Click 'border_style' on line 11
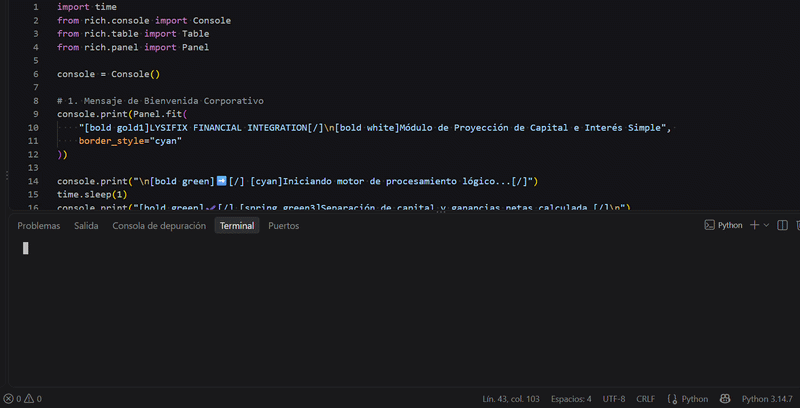 click(x=111, y=141)
